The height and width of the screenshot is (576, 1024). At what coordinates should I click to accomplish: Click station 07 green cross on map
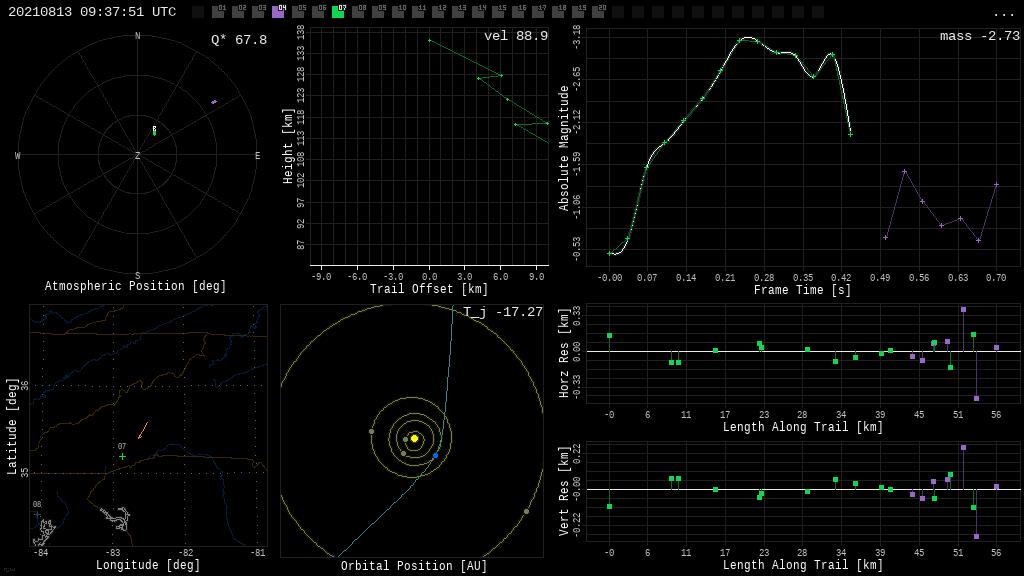(x=123, y=457)
